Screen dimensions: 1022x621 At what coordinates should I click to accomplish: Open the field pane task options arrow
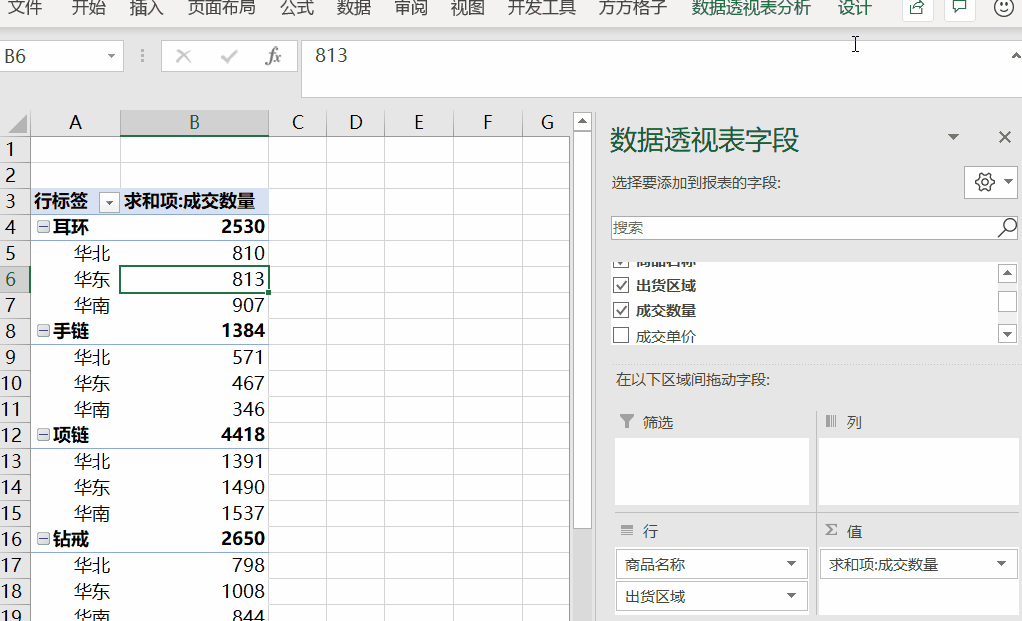953,137
